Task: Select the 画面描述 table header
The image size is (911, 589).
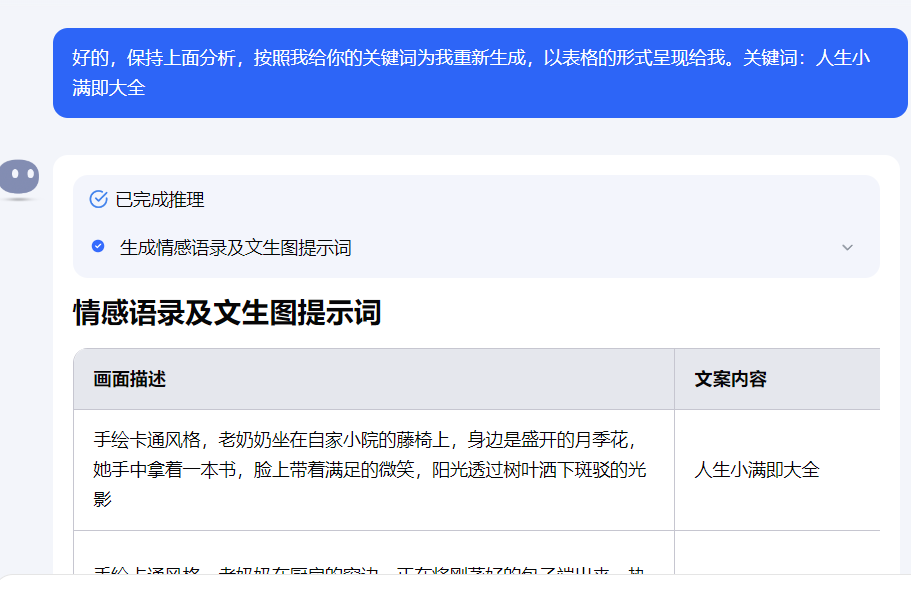Action: pos(122,378)
